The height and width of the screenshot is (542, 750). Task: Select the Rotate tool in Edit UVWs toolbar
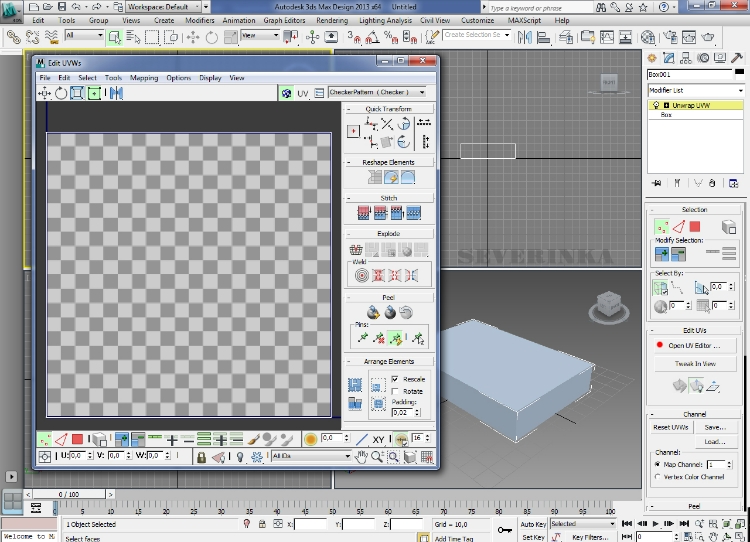[61, 93]
